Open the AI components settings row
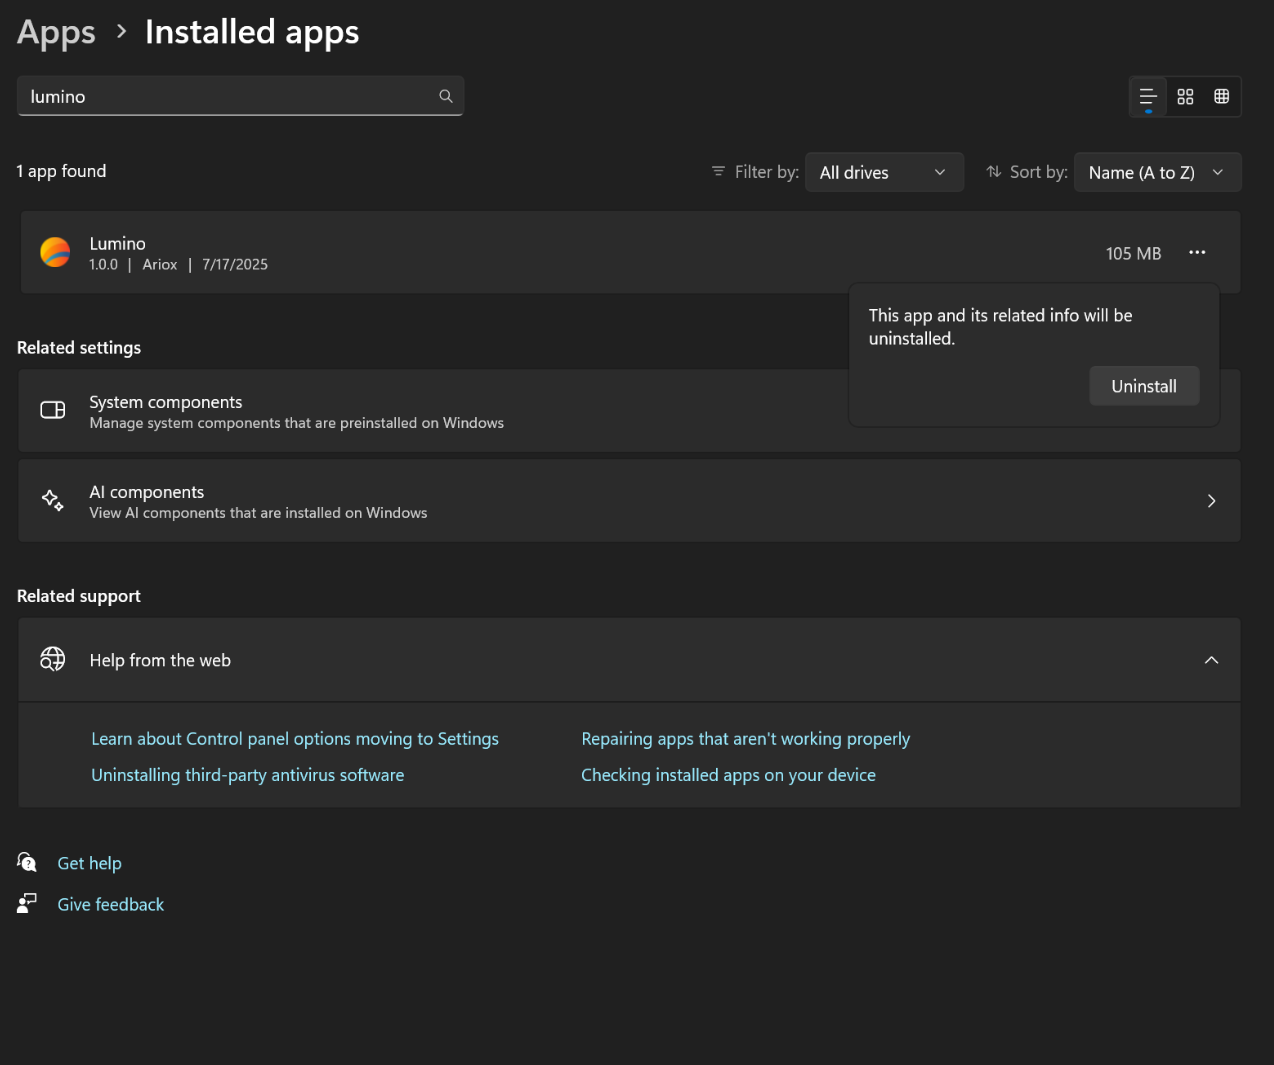This screenshot has width=1274, height=1065. (629, 501)
